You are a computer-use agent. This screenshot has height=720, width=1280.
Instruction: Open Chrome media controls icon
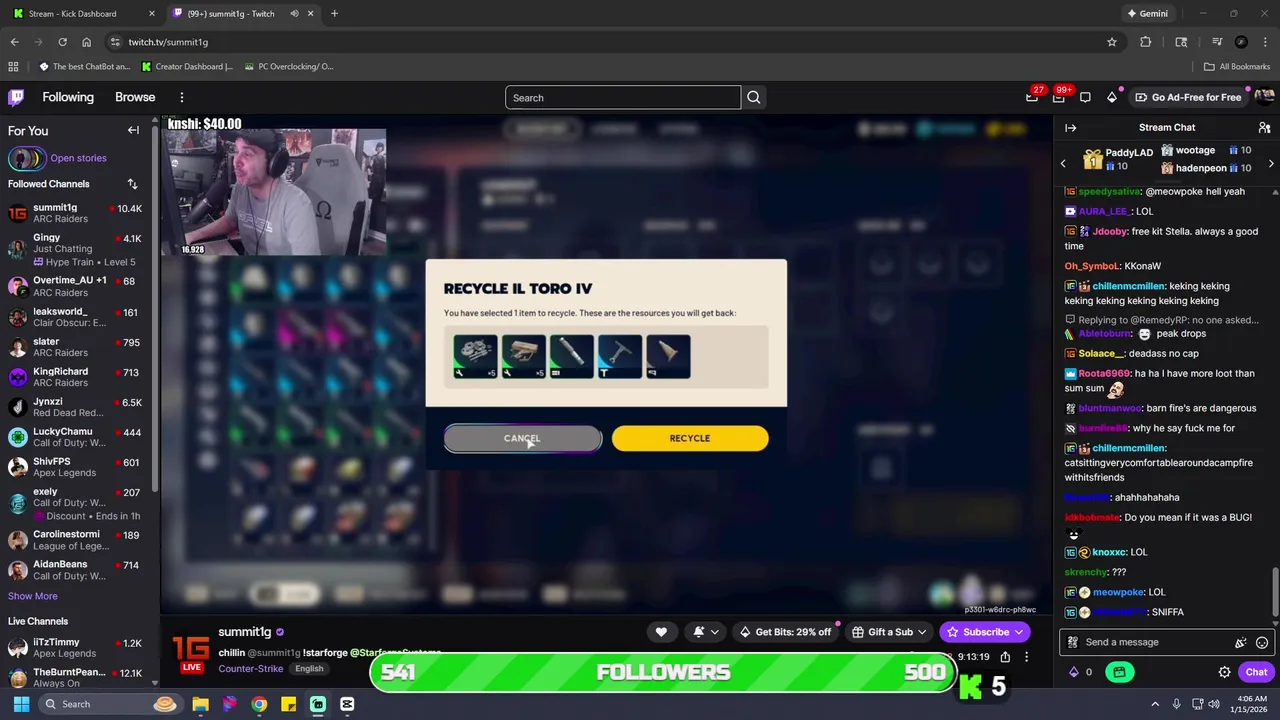(x=1217, y=42)
